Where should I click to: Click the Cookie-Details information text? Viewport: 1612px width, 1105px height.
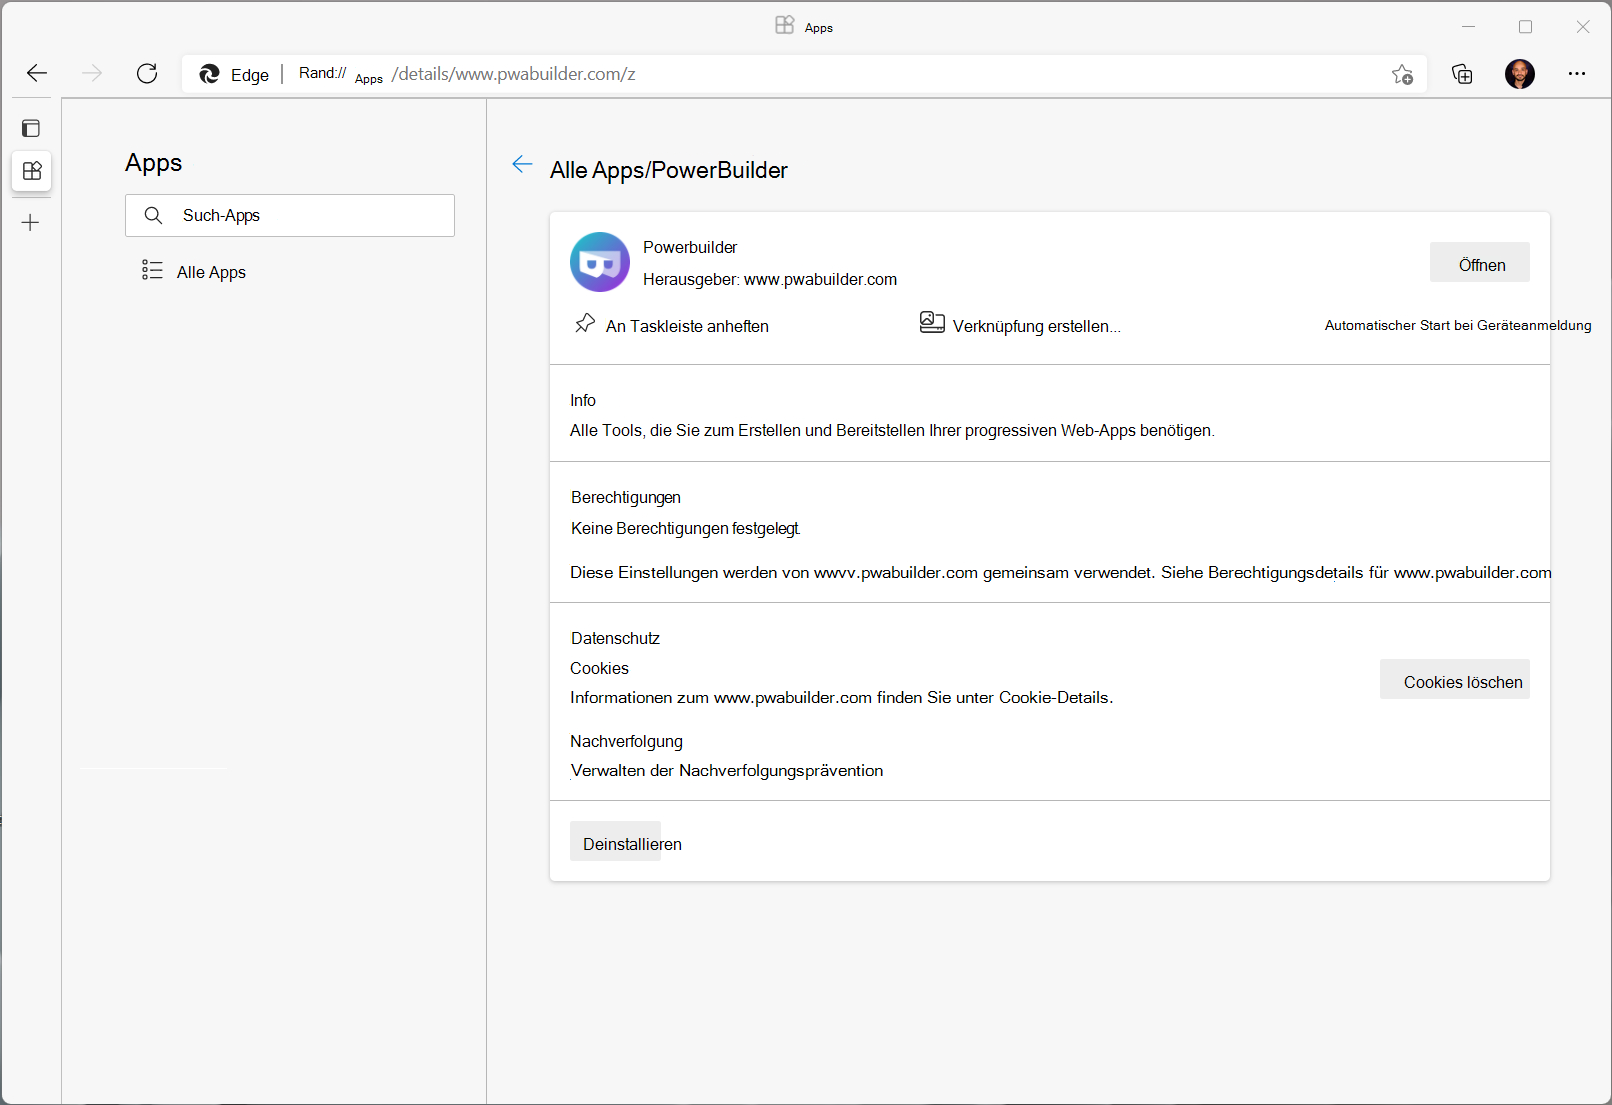tap(841, 697)
